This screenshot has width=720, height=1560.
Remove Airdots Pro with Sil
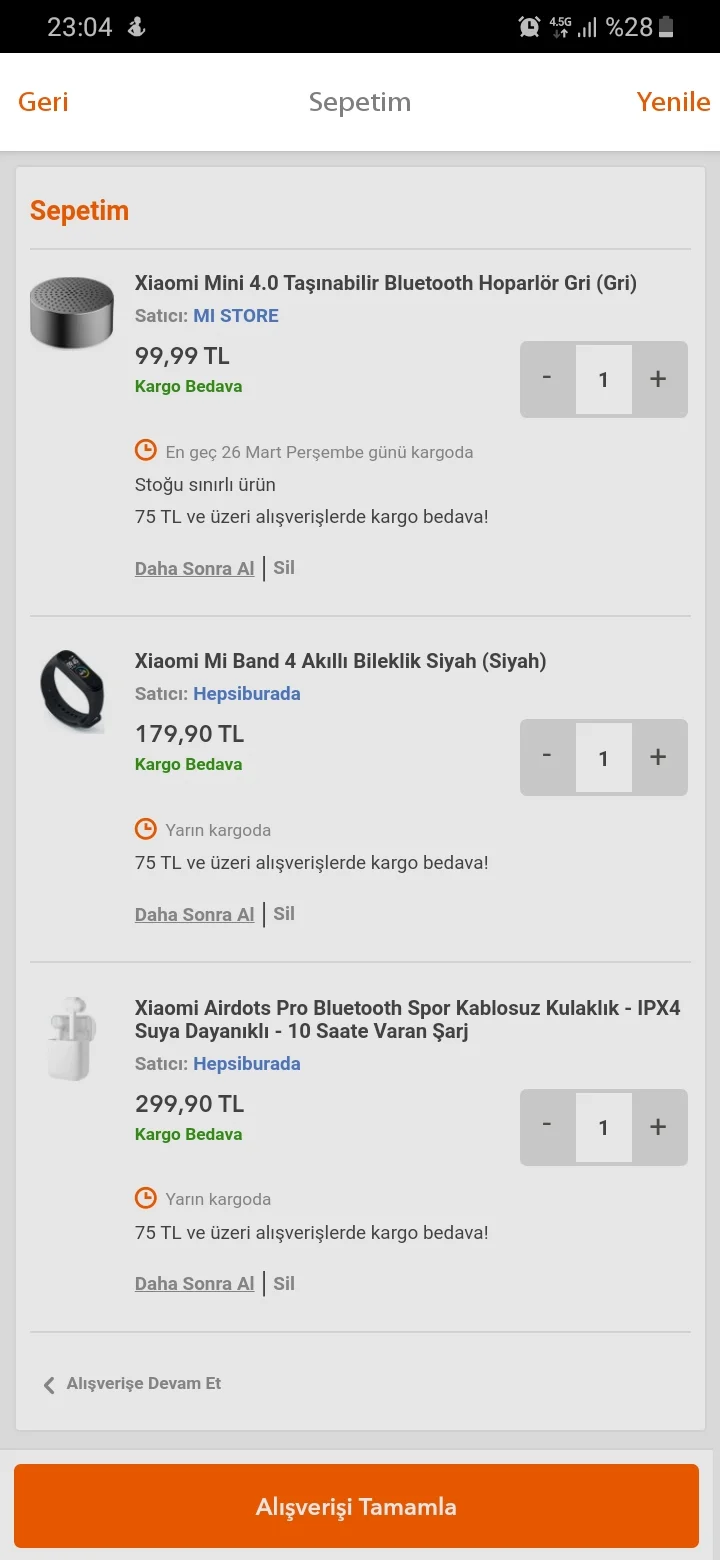point(284,1284)
